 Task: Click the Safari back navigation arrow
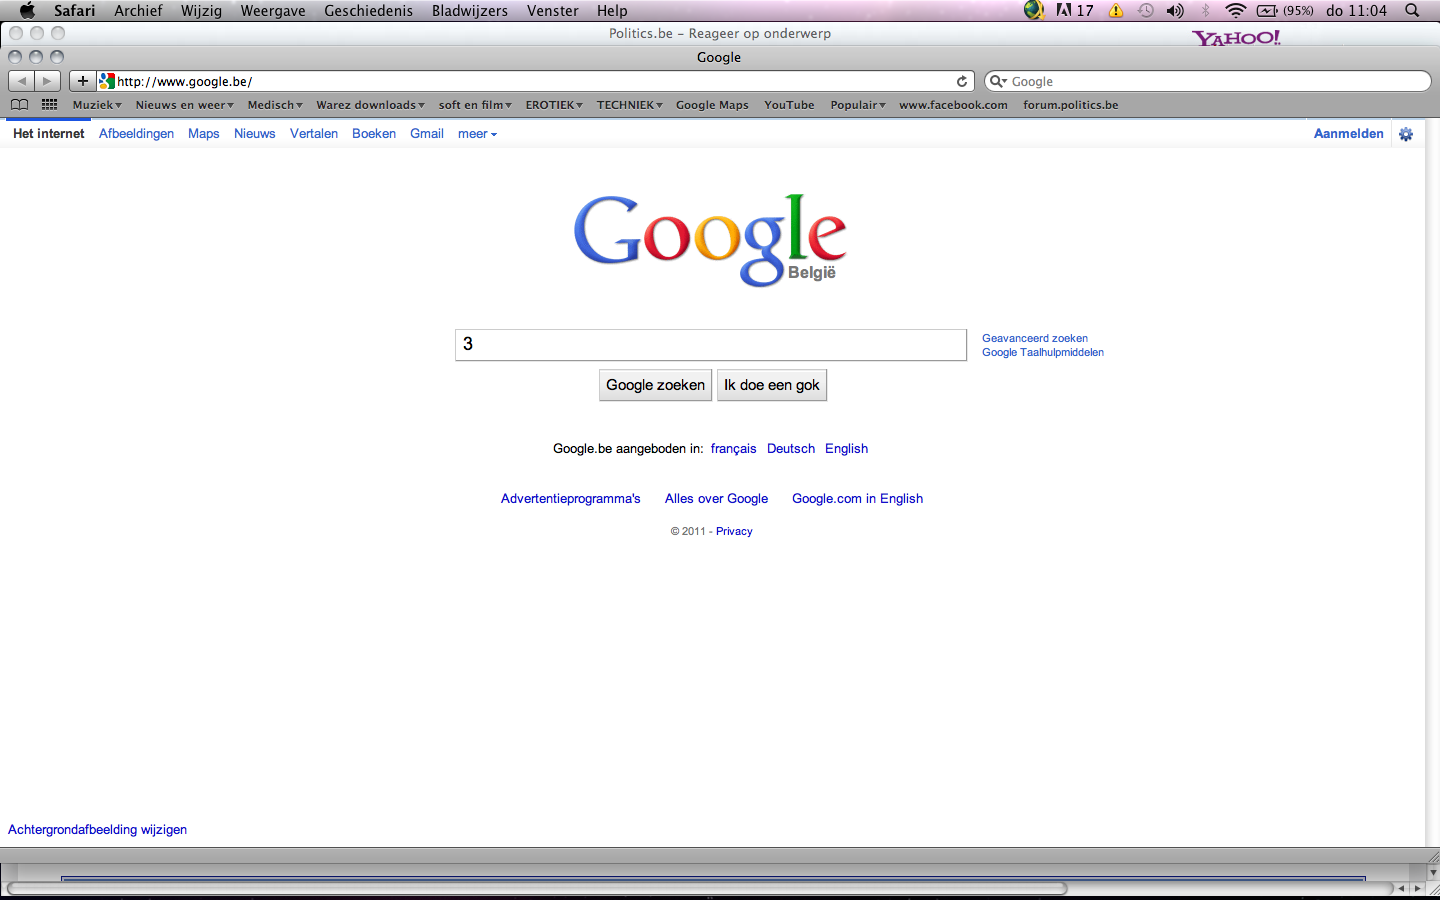coord(22,81)
